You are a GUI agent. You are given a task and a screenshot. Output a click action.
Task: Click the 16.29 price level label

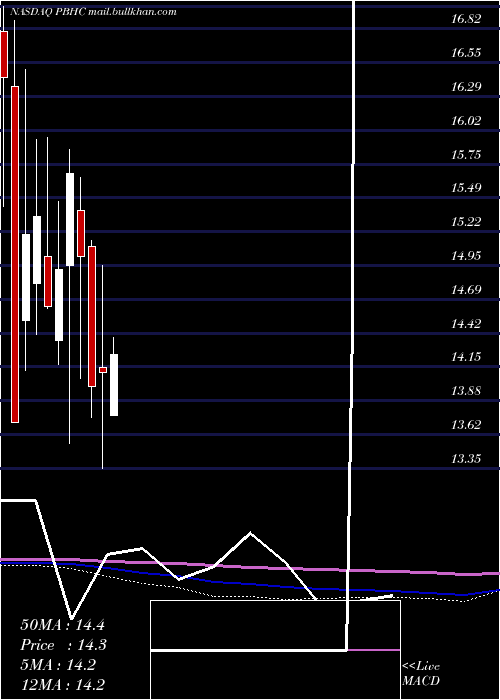tap(466, 87)
